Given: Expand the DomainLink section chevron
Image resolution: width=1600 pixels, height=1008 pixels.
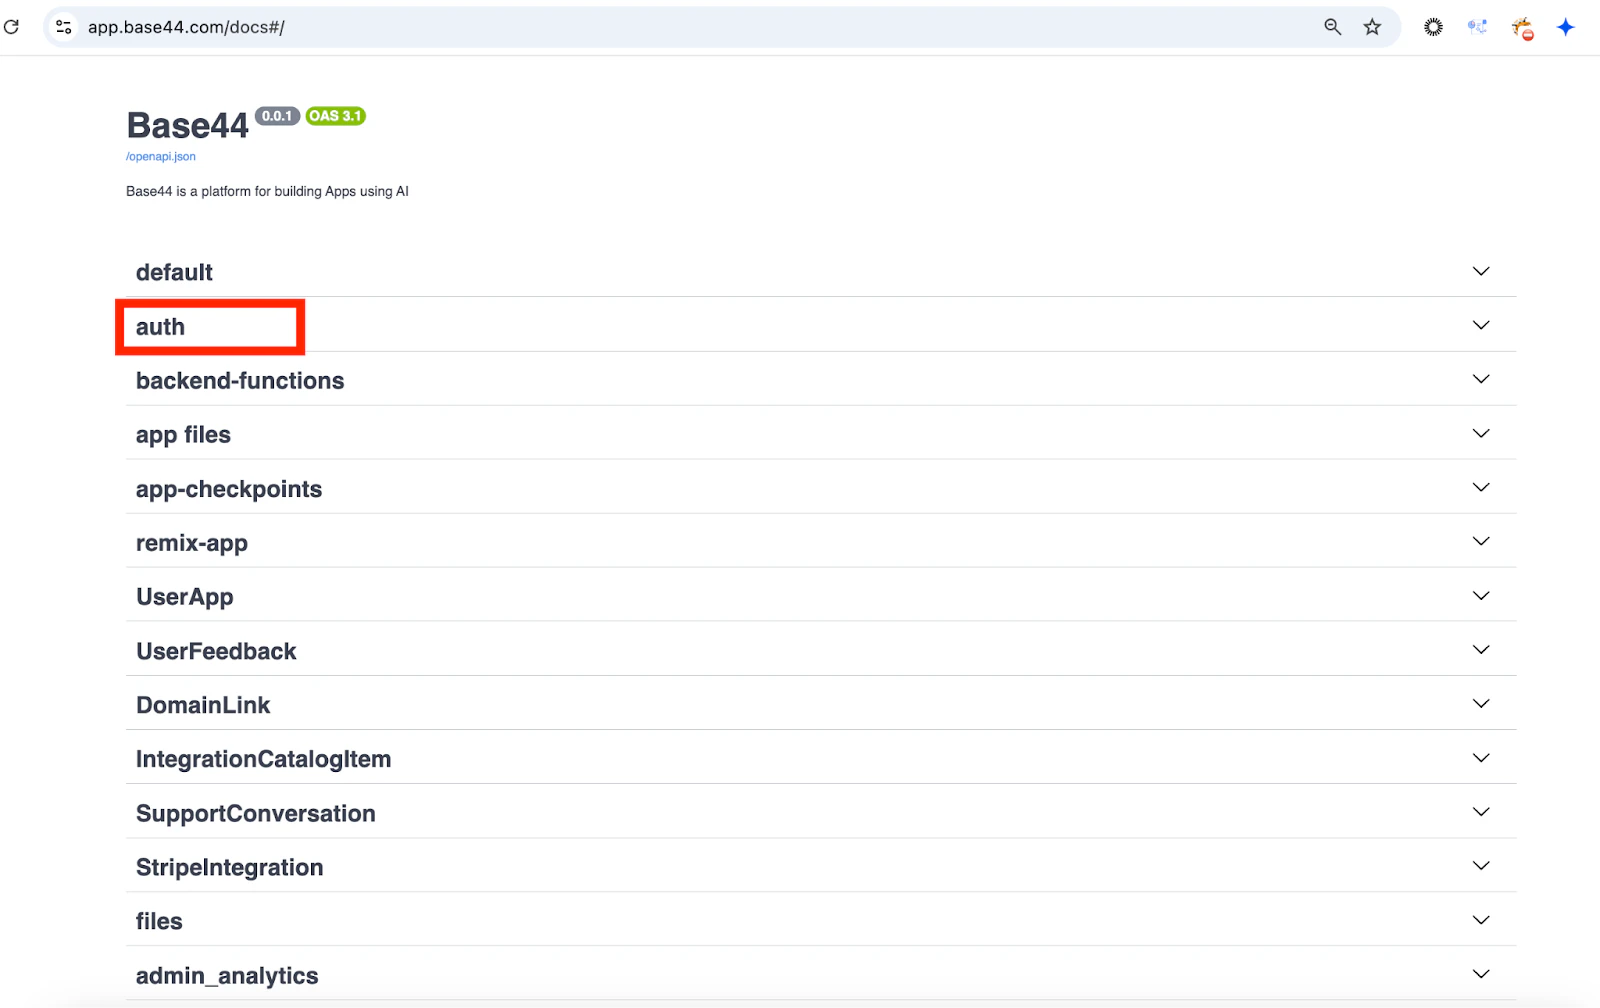Looking at the screenshot, I should [x=1481, y=703].
